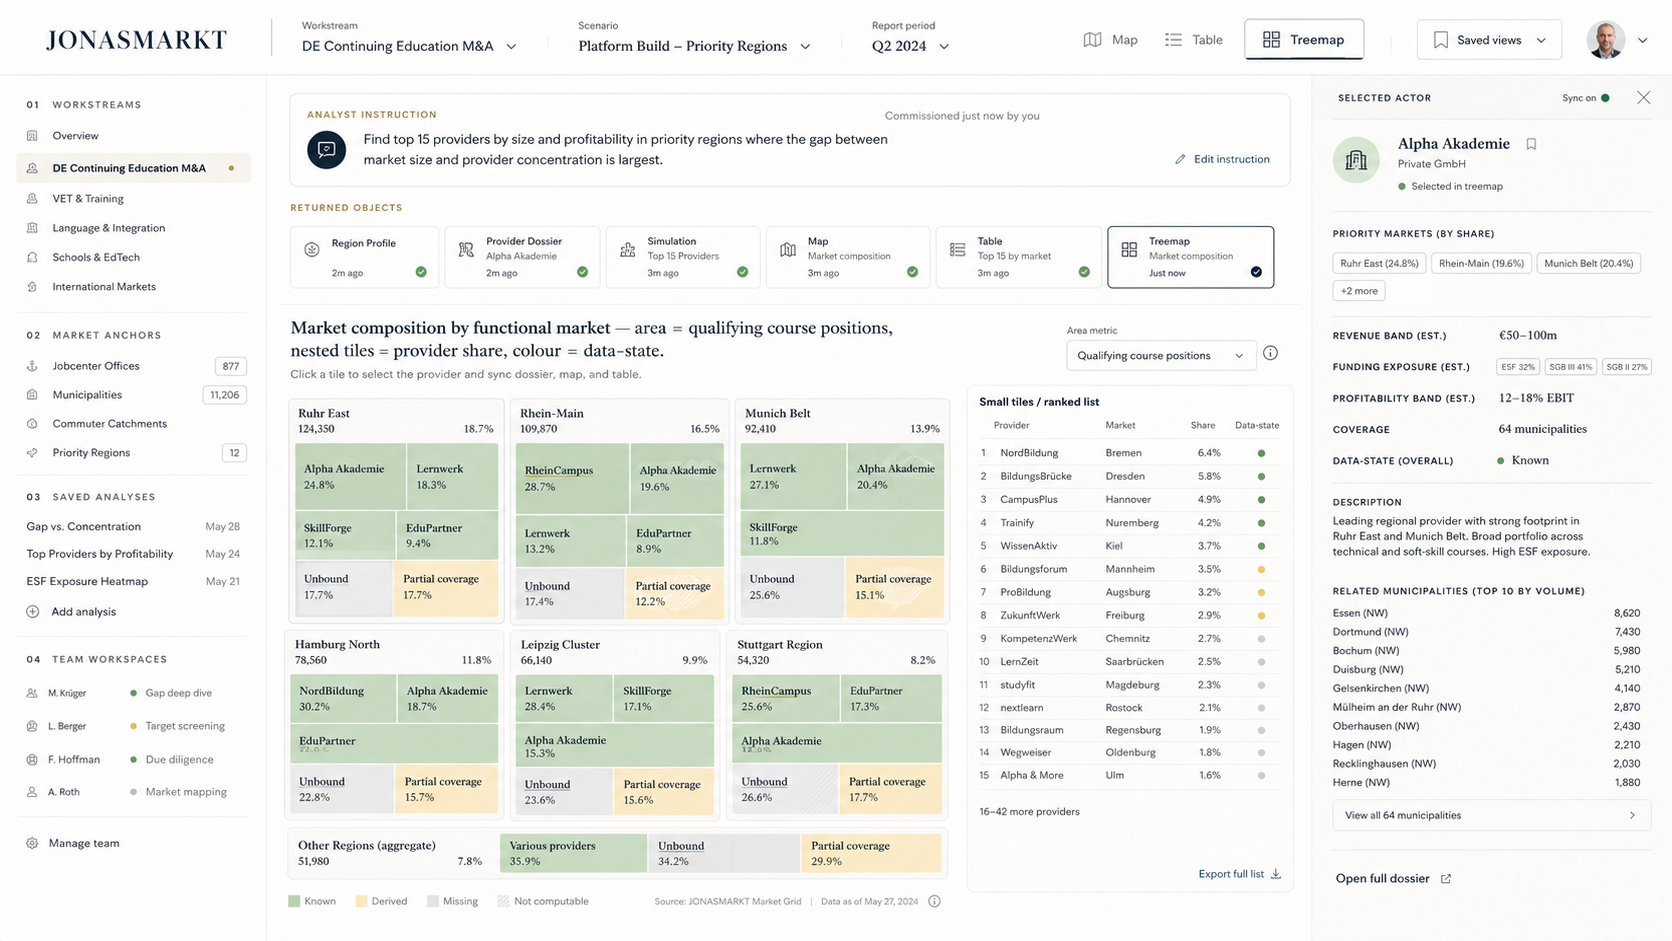Click View all 64 municipalities
This screenshot has height=941, width=1672.
(x=1491, y=815)
